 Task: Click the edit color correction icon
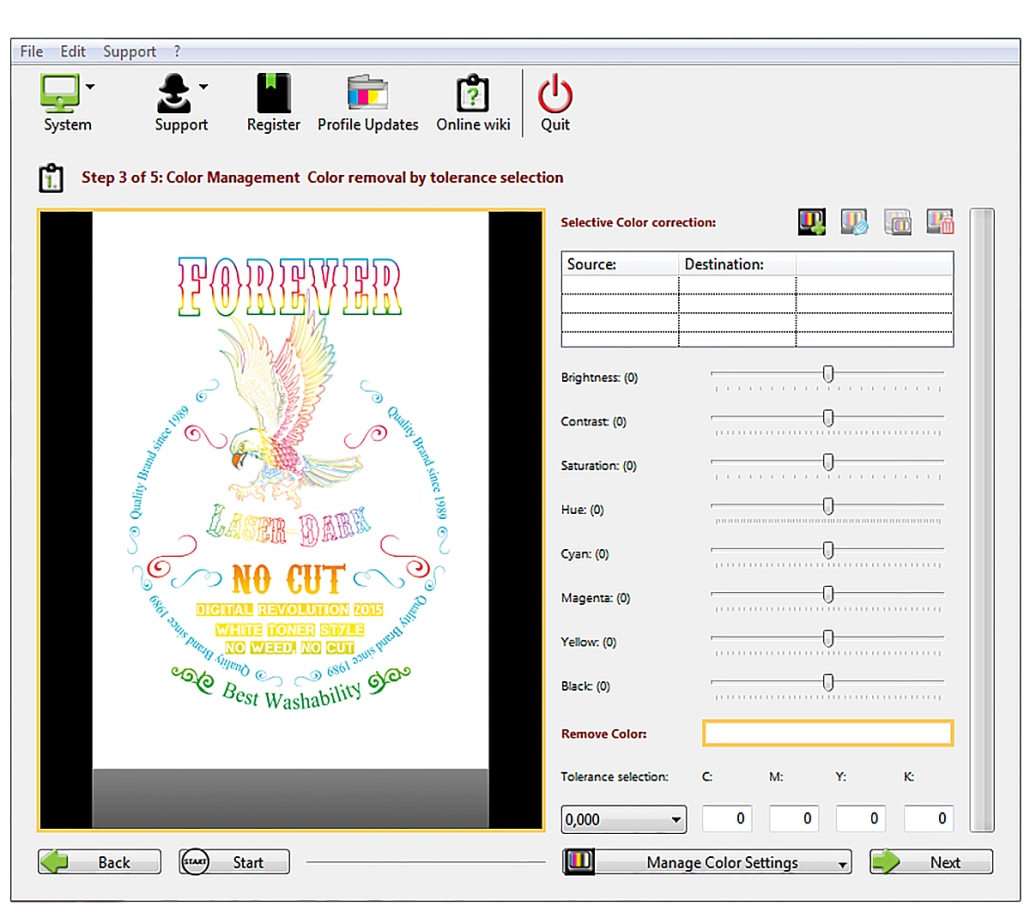[x=853, y=222]
